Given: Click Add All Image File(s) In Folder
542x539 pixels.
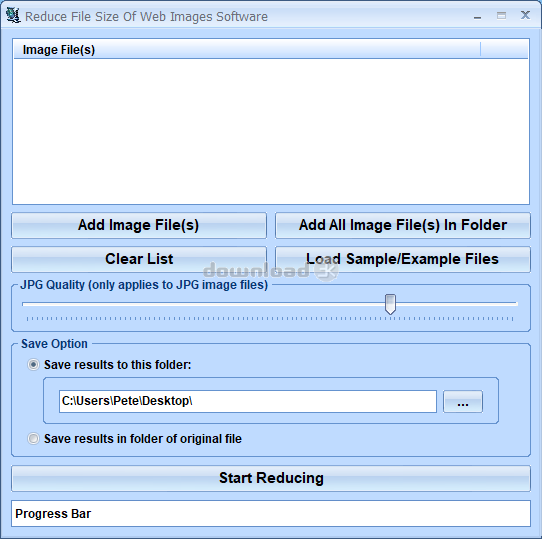Looking at the screenshot, I should point(403,225).
